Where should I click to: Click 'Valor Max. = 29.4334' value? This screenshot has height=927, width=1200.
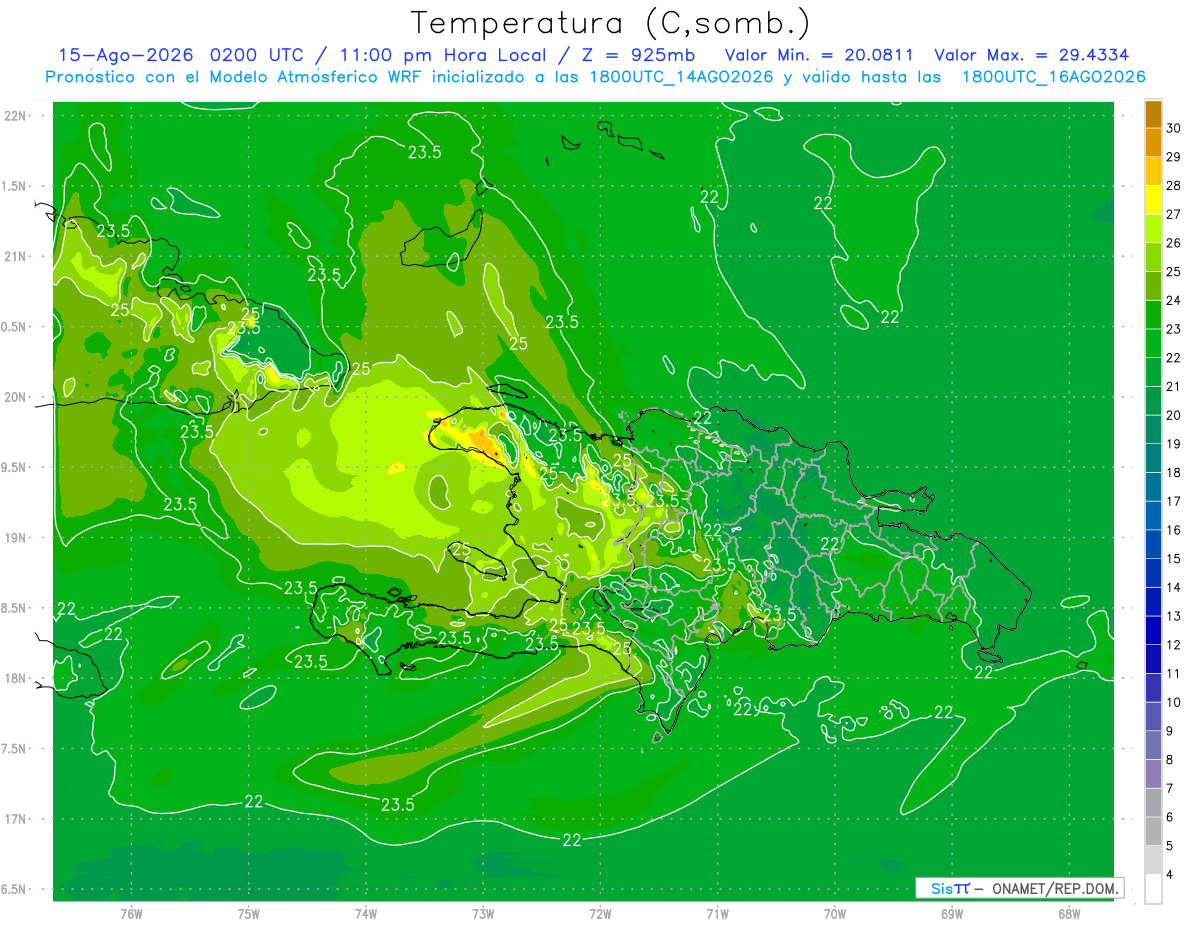(1032, 55)
